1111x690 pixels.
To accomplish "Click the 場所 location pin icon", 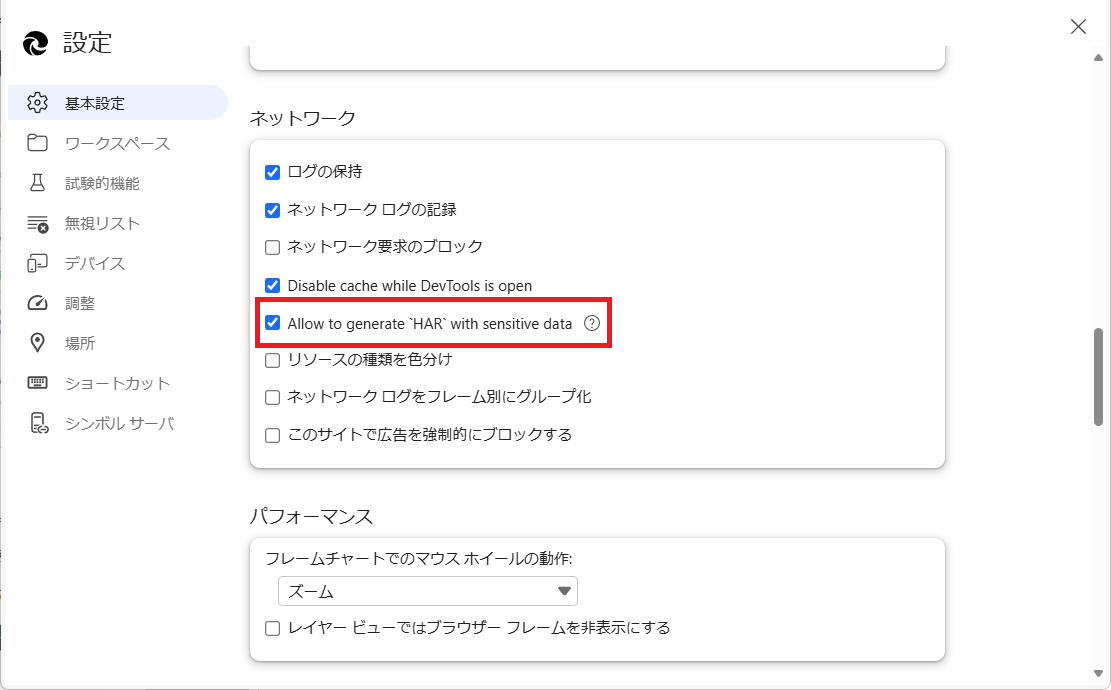I will coord(38,343).
